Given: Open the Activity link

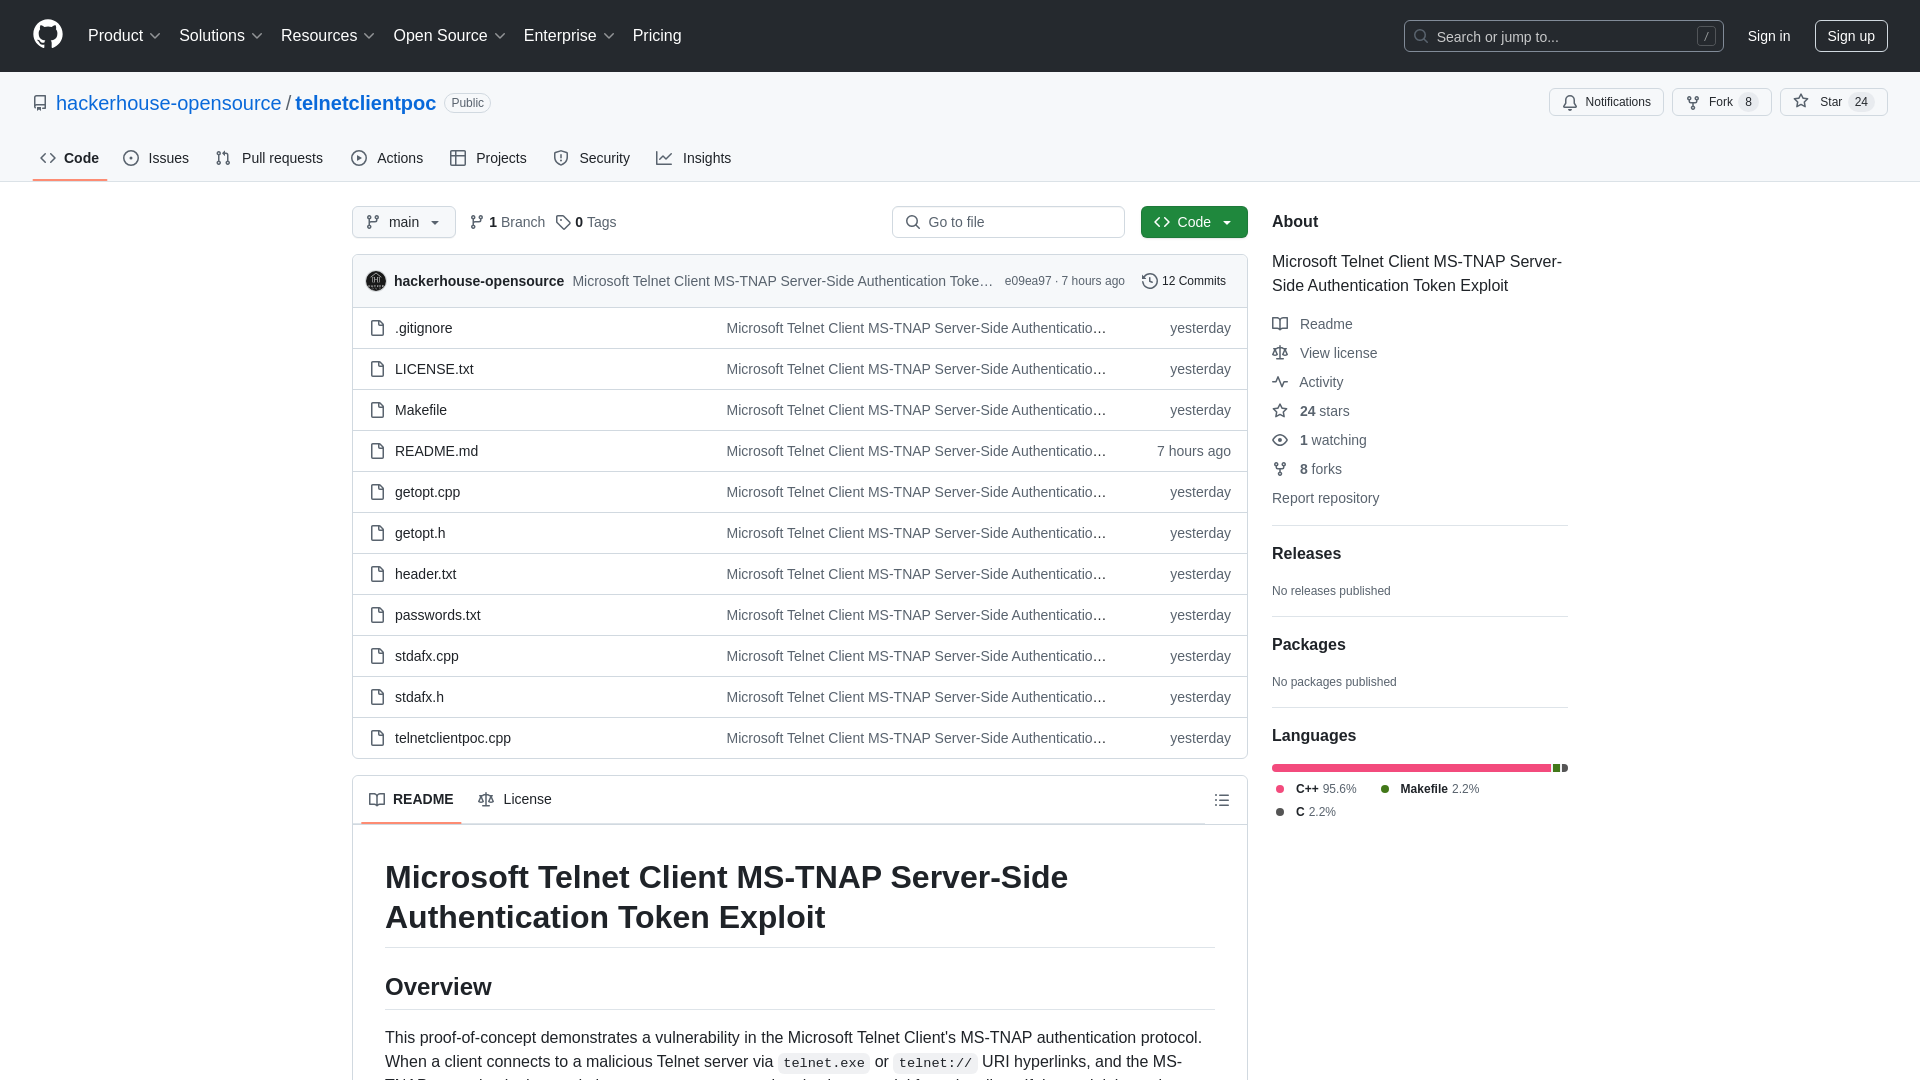Looking at the screenshot, I should click(x=1307, y=382).
